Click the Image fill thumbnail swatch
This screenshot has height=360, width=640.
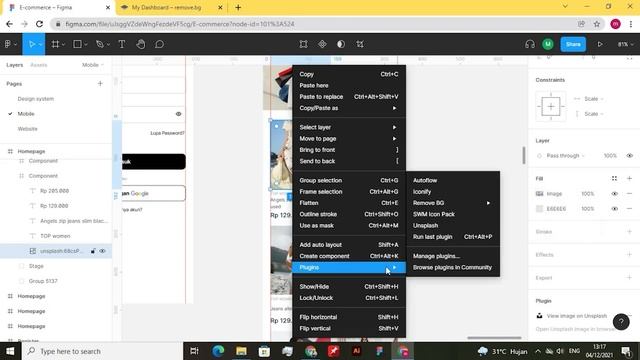coord(539,193)
